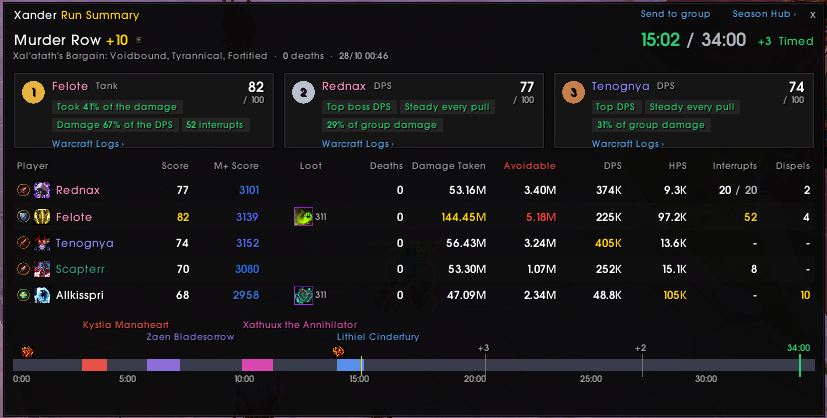Viewport: 827px width, 418px height.
Task: Select the Felote player name in table
Action: (x=74, y=217)
